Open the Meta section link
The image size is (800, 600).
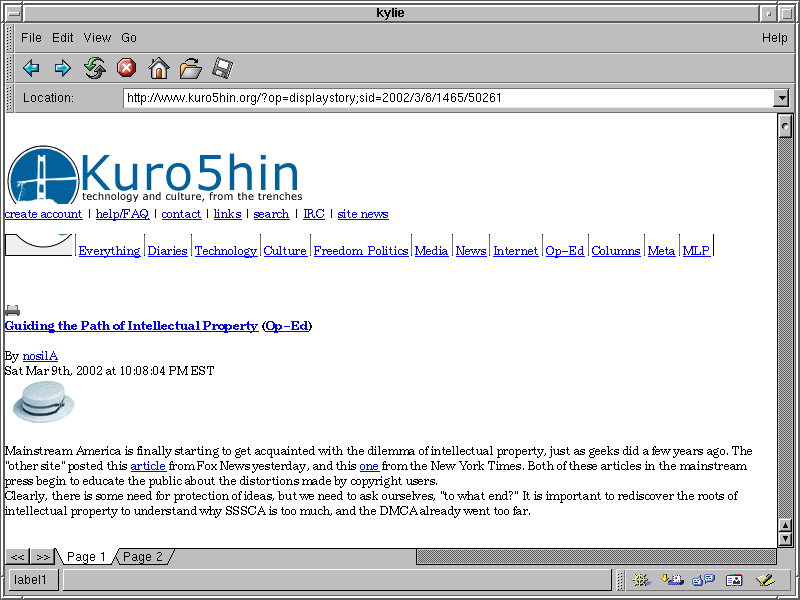tap(661, 251)
